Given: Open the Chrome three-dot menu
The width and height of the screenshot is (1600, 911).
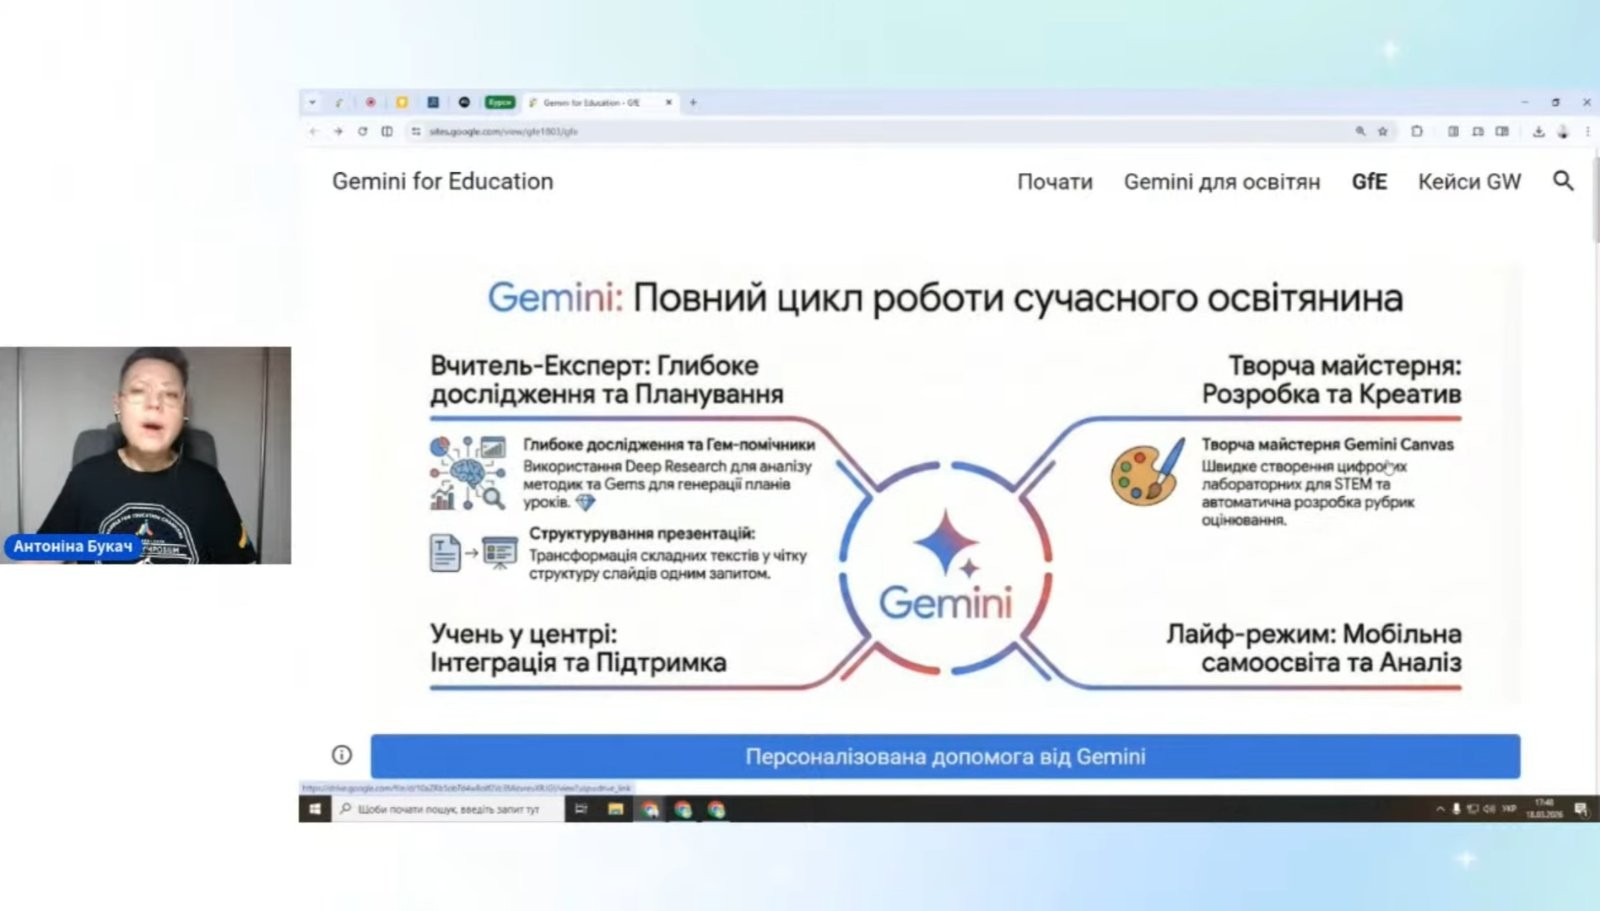Looking at the screenshot, I should (x=1587, y=131).
